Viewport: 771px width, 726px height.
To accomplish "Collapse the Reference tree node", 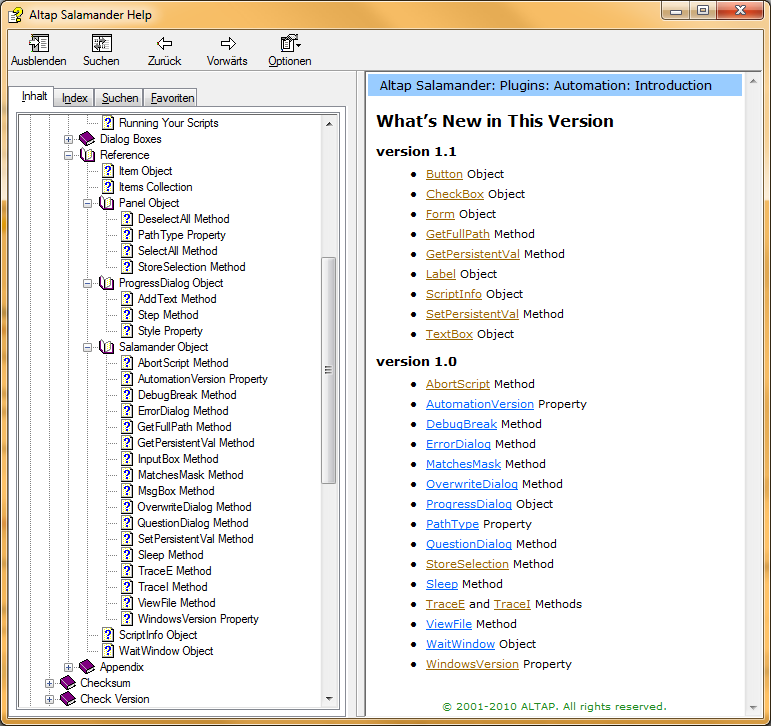I will (x=68, y=155).
